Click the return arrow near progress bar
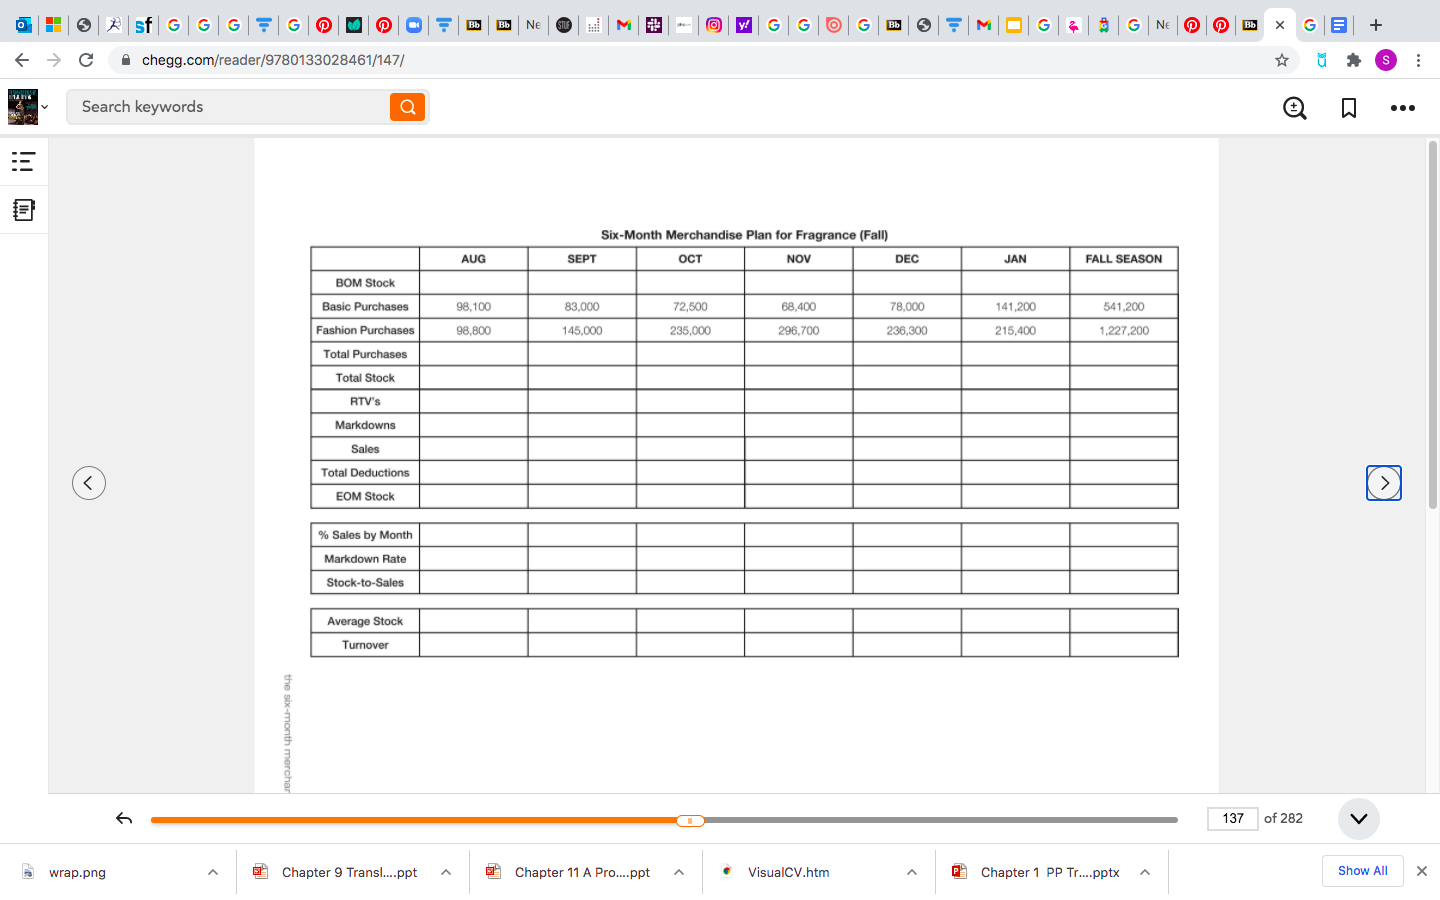The width and height of the screenshot is (1440, 900). click(124, 819)
